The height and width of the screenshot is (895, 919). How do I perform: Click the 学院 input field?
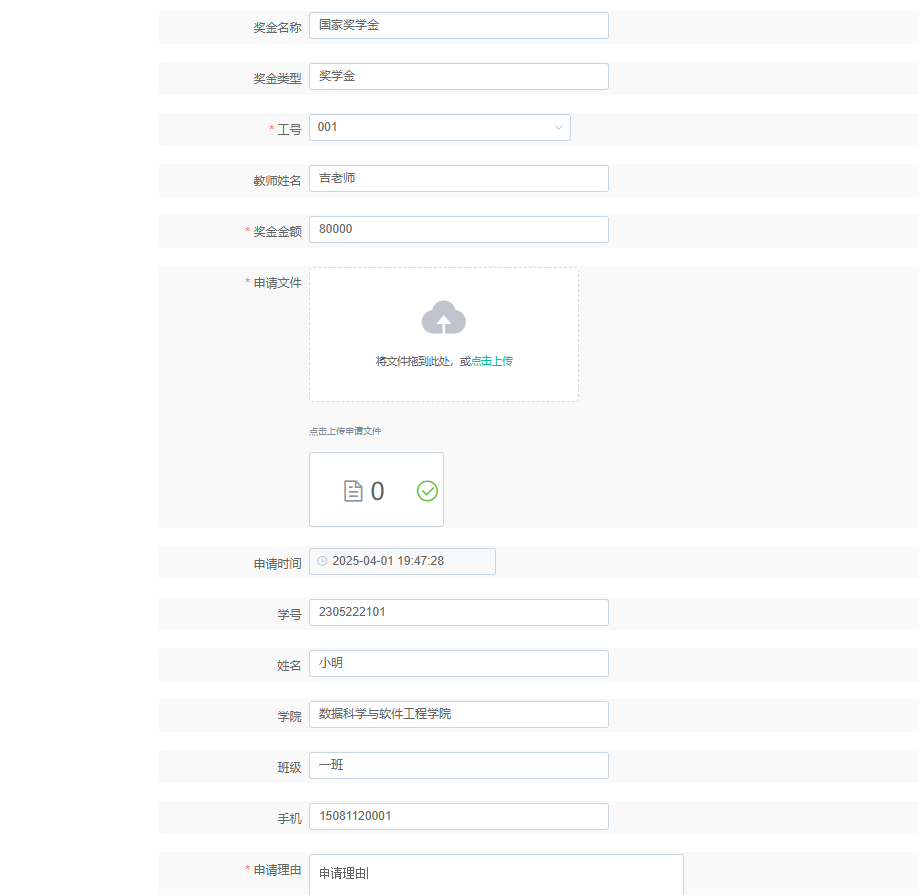click(x=459, y=714)
